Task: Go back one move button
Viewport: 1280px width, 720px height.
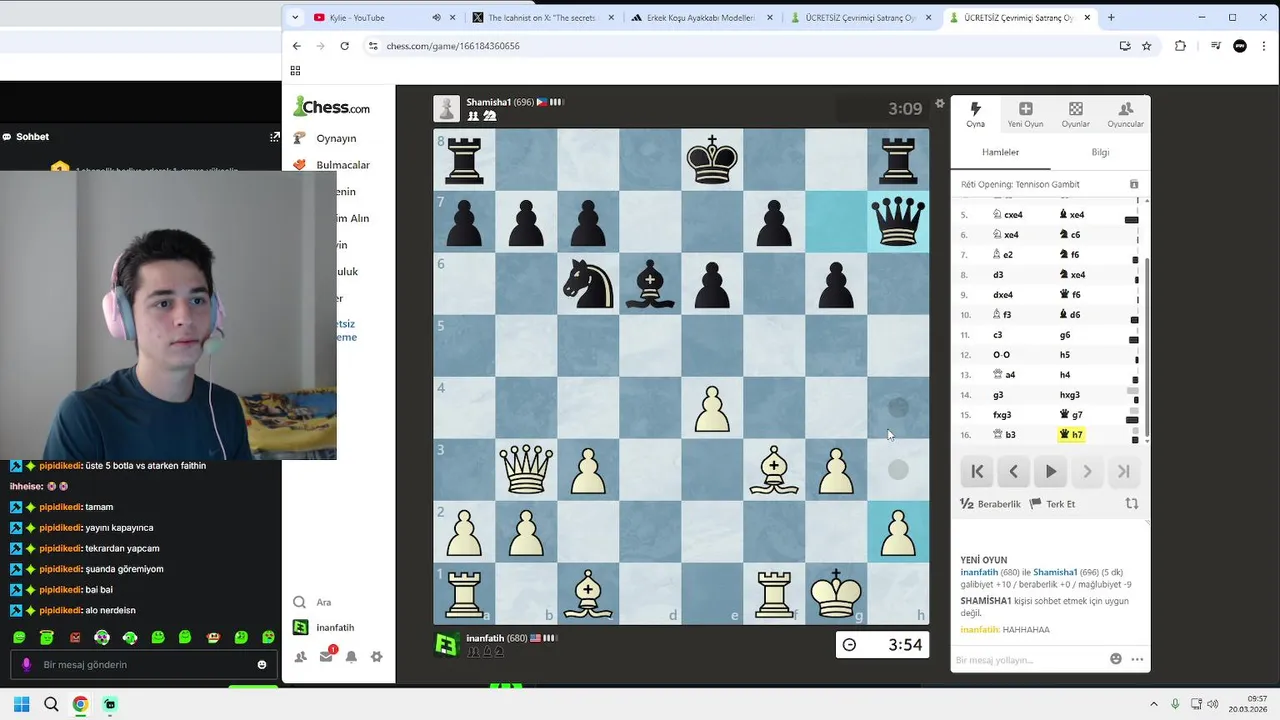Action: click(1013, 471)
